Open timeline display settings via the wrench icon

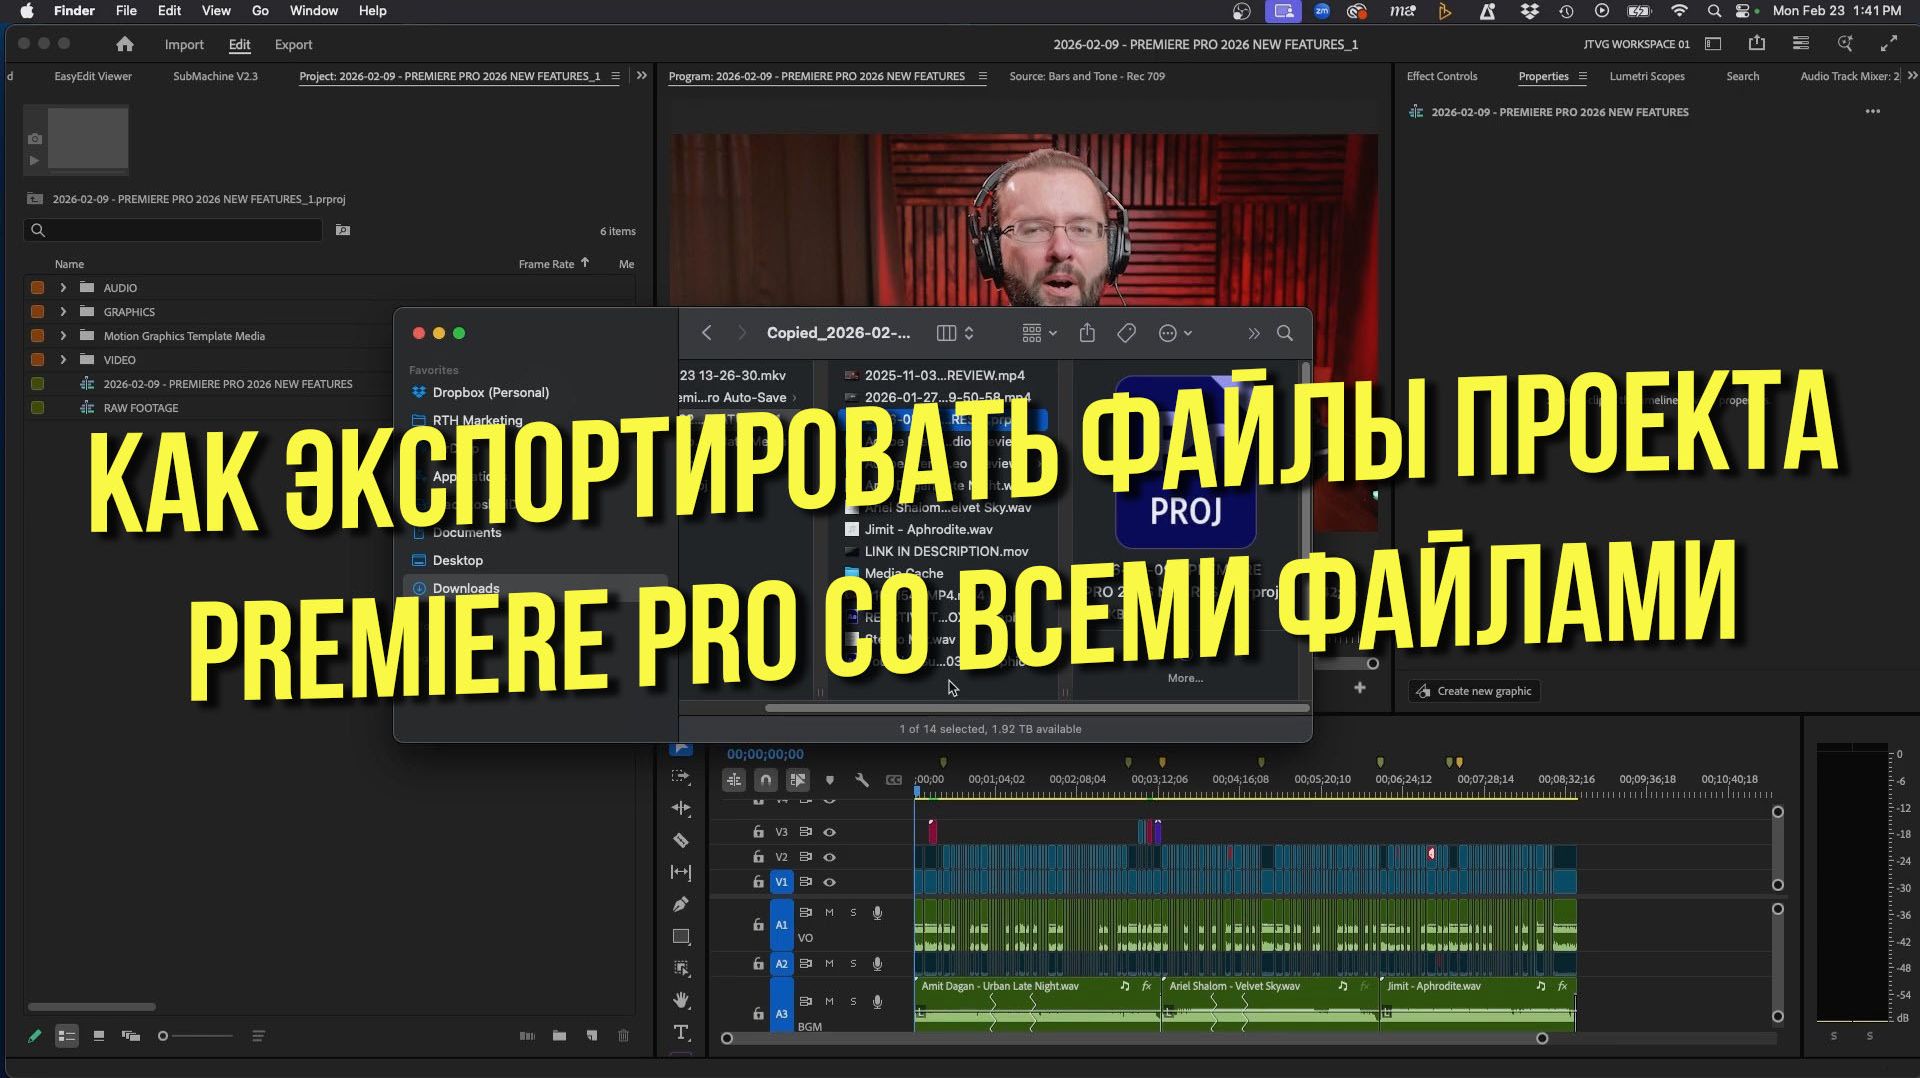pyautogui.click(x=864, y=779)
